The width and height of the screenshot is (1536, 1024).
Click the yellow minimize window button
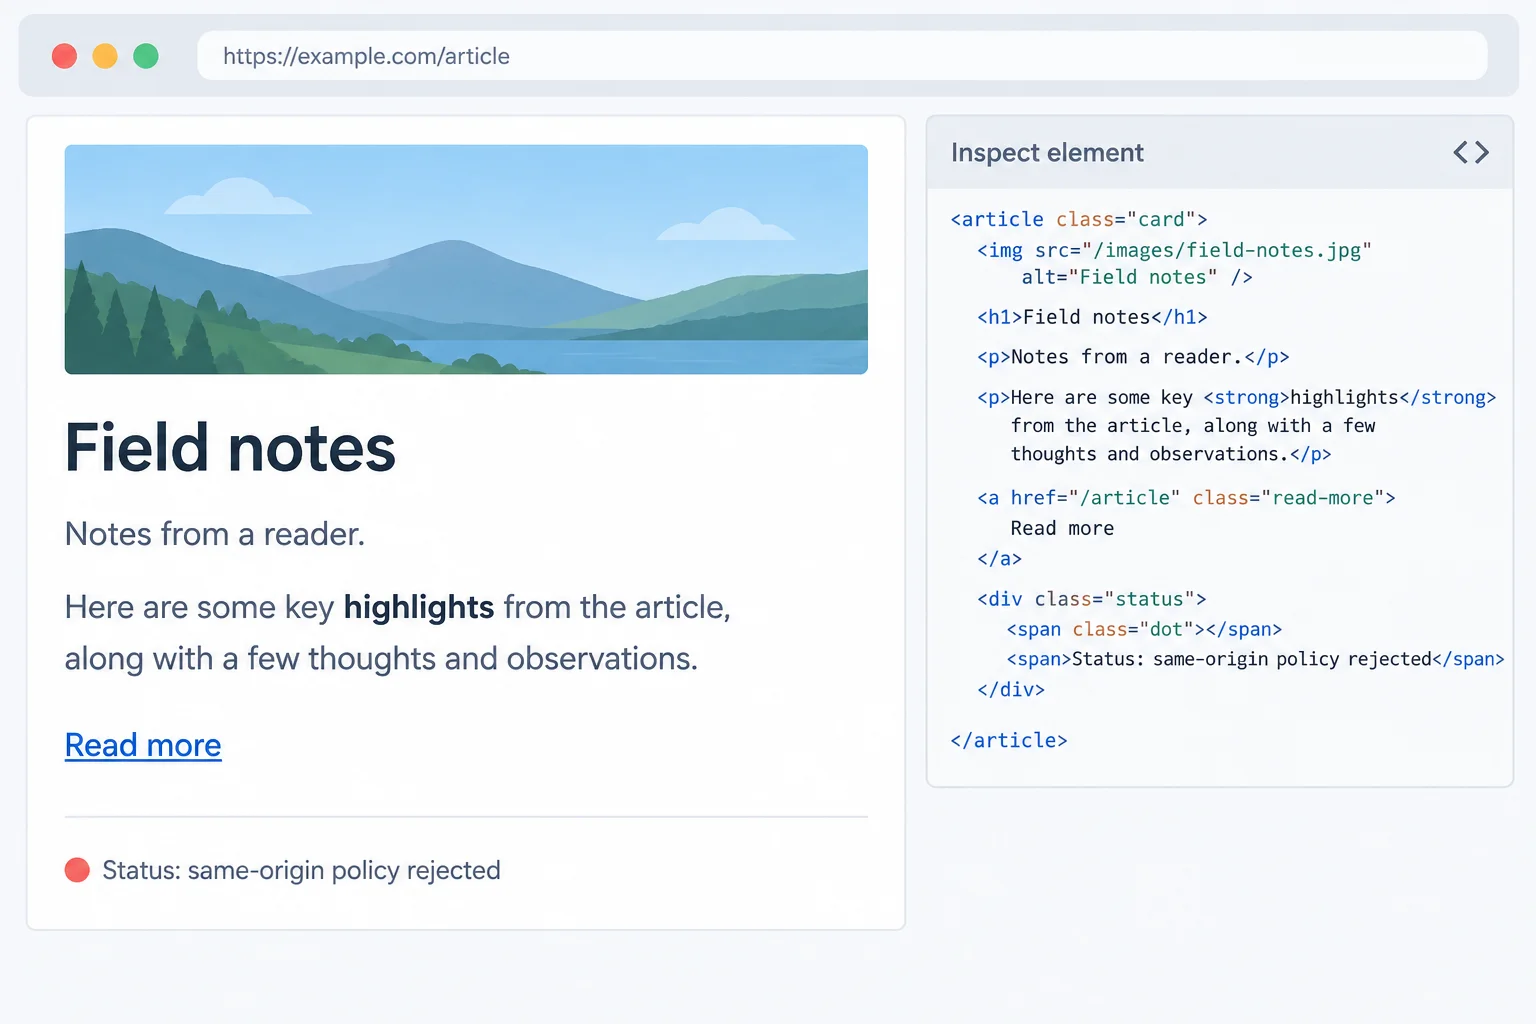click(105, 56)
